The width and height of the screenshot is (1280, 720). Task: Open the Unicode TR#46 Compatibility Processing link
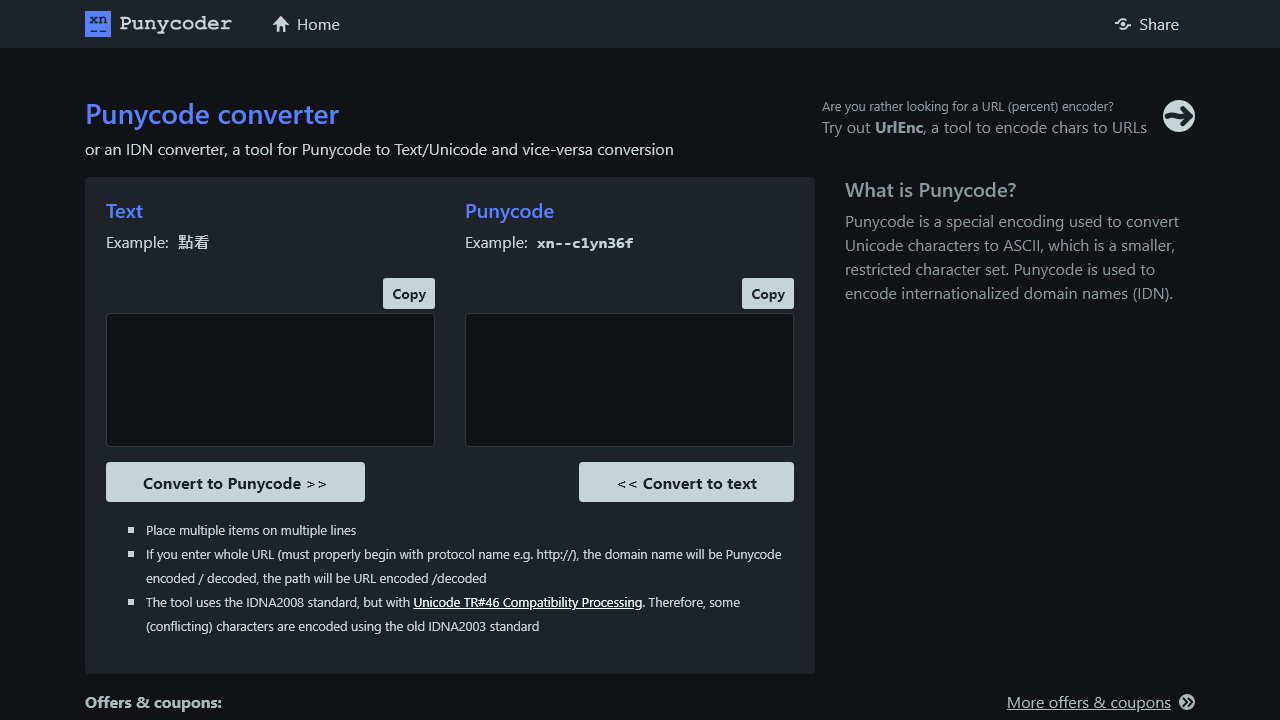point(528,602)
